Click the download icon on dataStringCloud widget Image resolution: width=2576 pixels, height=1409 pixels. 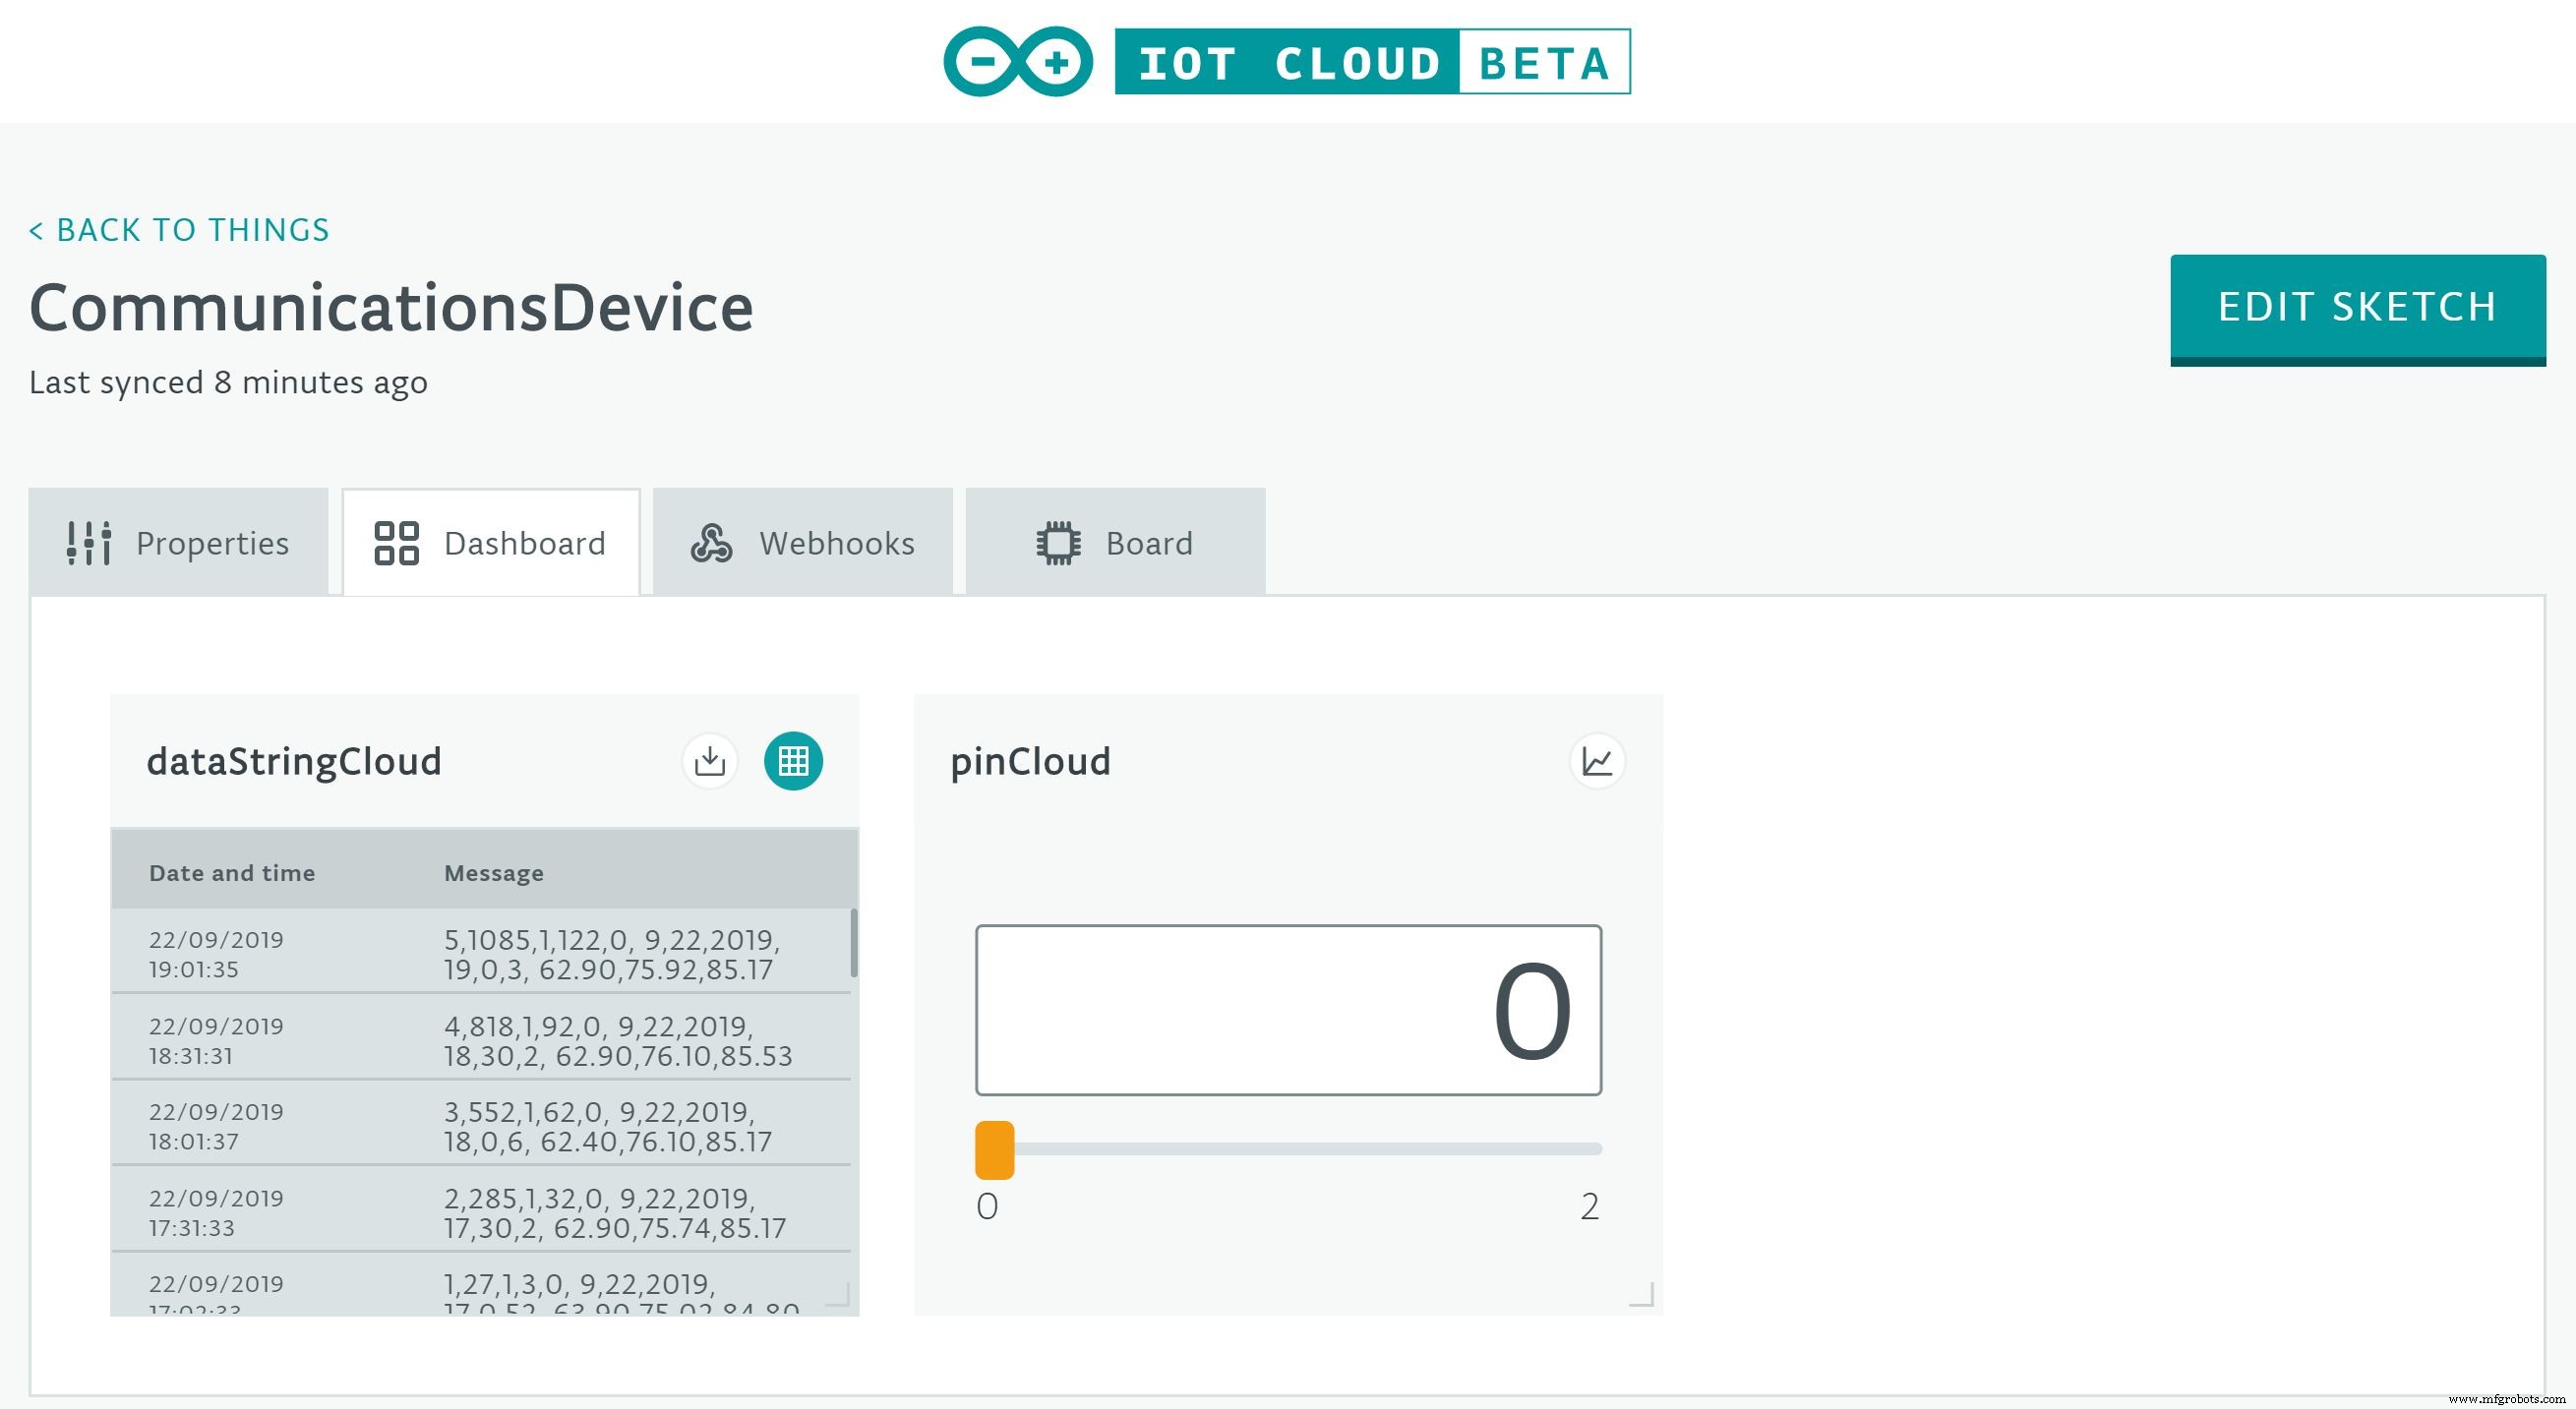coord(710,761)
